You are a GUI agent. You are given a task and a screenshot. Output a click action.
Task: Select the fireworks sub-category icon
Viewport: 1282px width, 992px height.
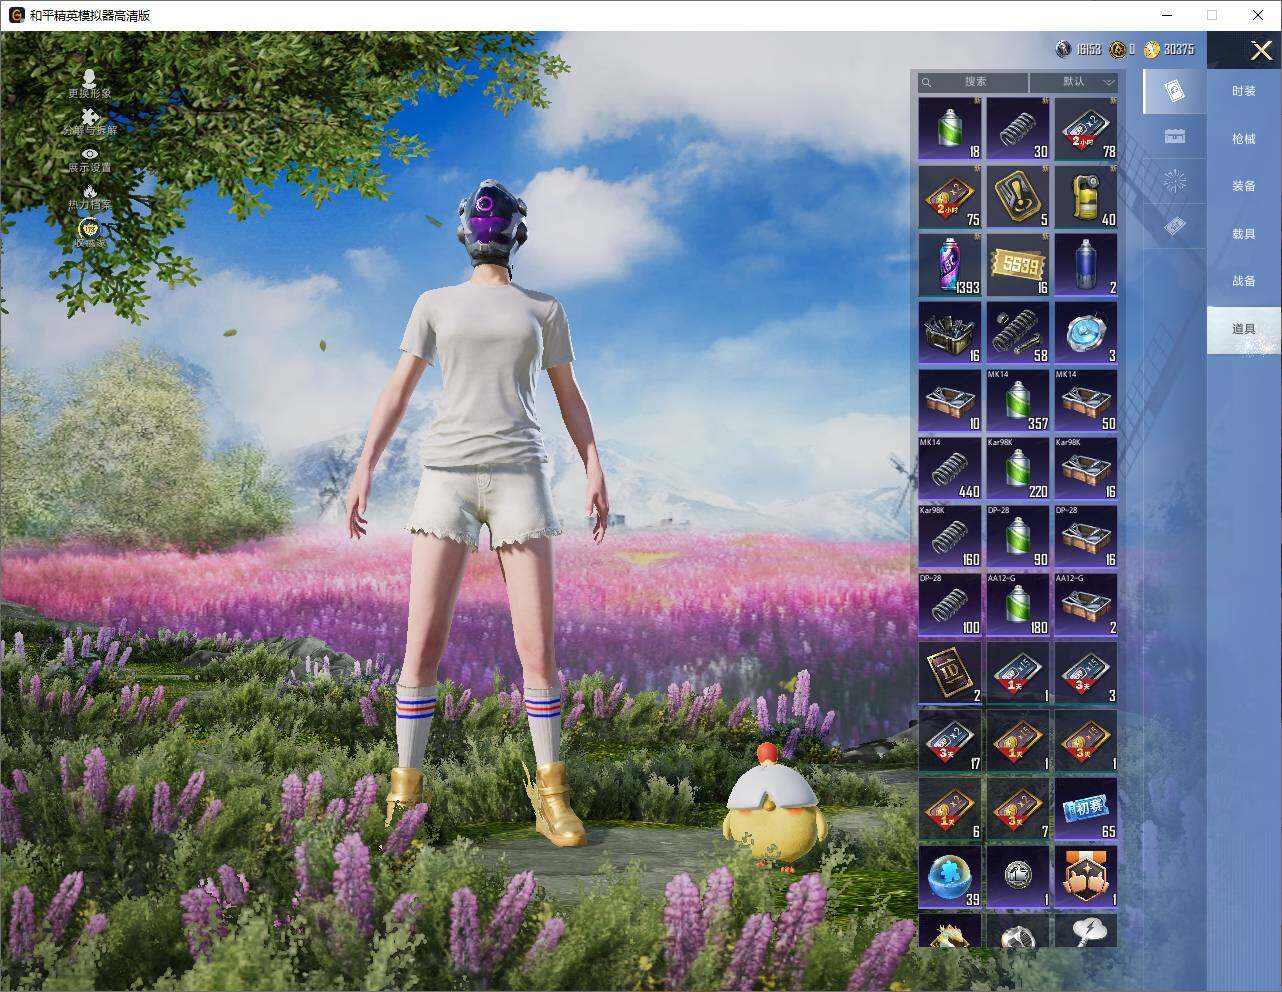click(1175, 182)
